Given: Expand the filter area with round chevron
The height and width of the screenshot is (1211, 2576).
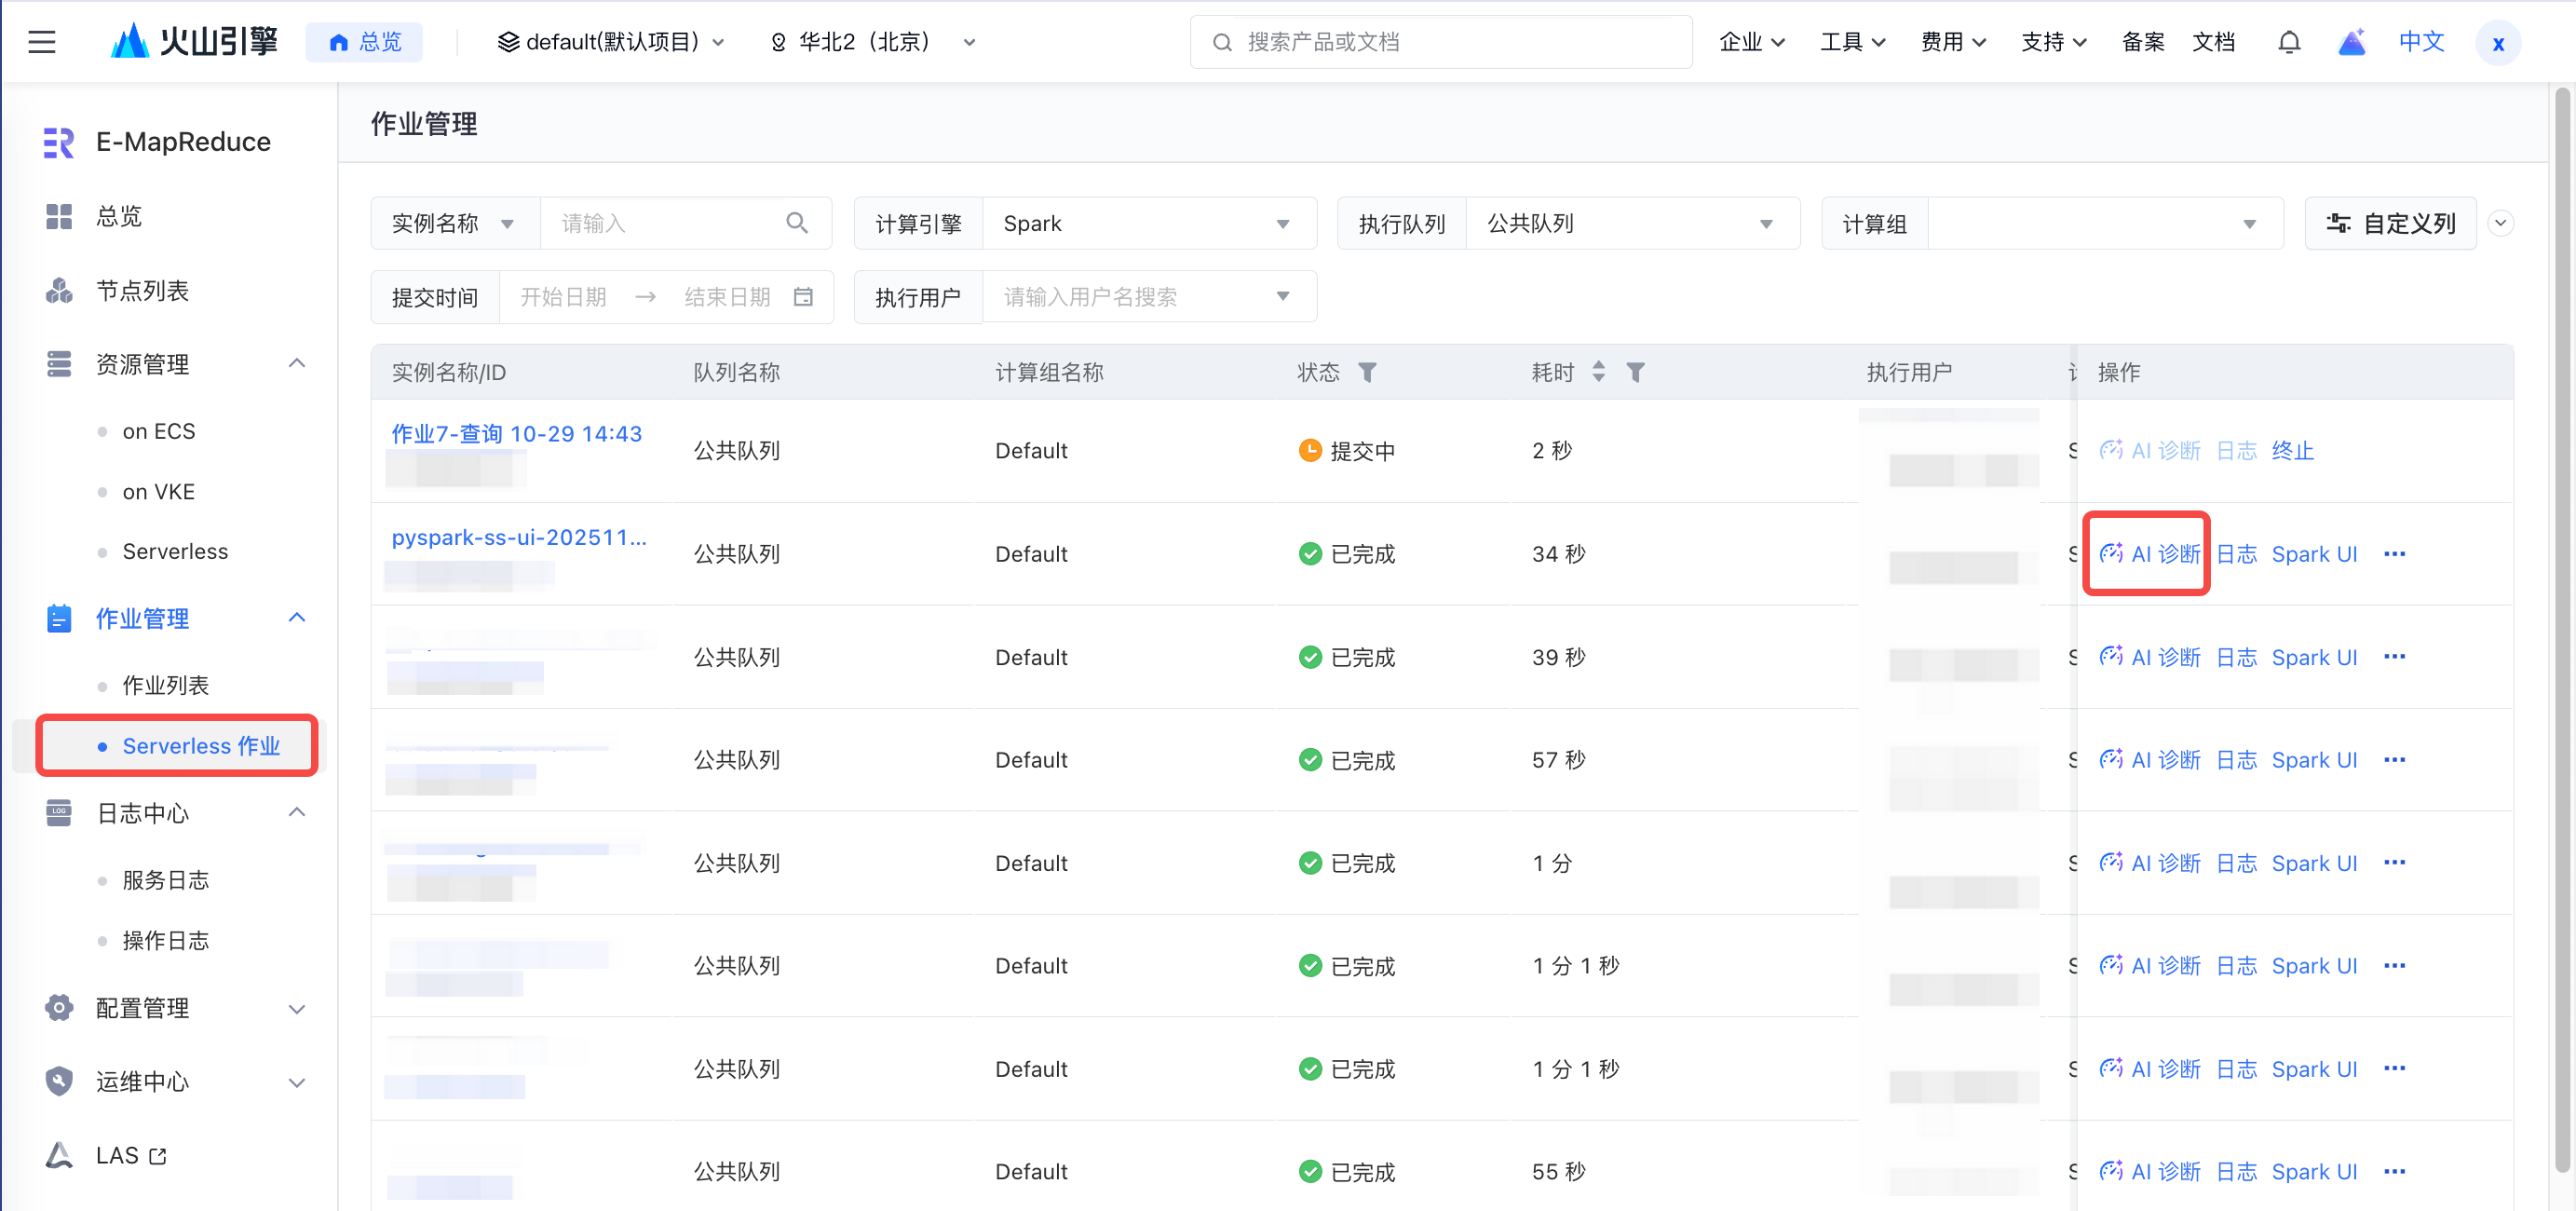Looking at the screenshot, I should [x=2500, y=223].
